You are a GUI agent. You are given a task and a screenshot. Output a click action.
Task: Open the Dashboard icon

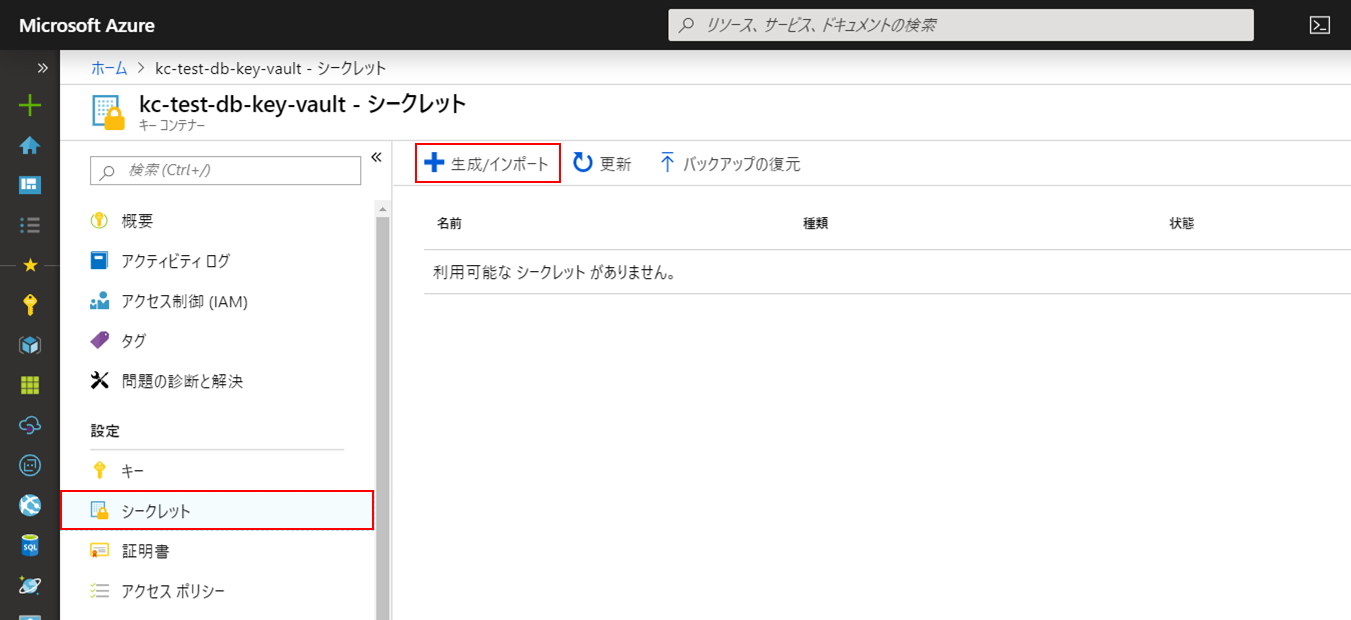(x=30, y=184)
